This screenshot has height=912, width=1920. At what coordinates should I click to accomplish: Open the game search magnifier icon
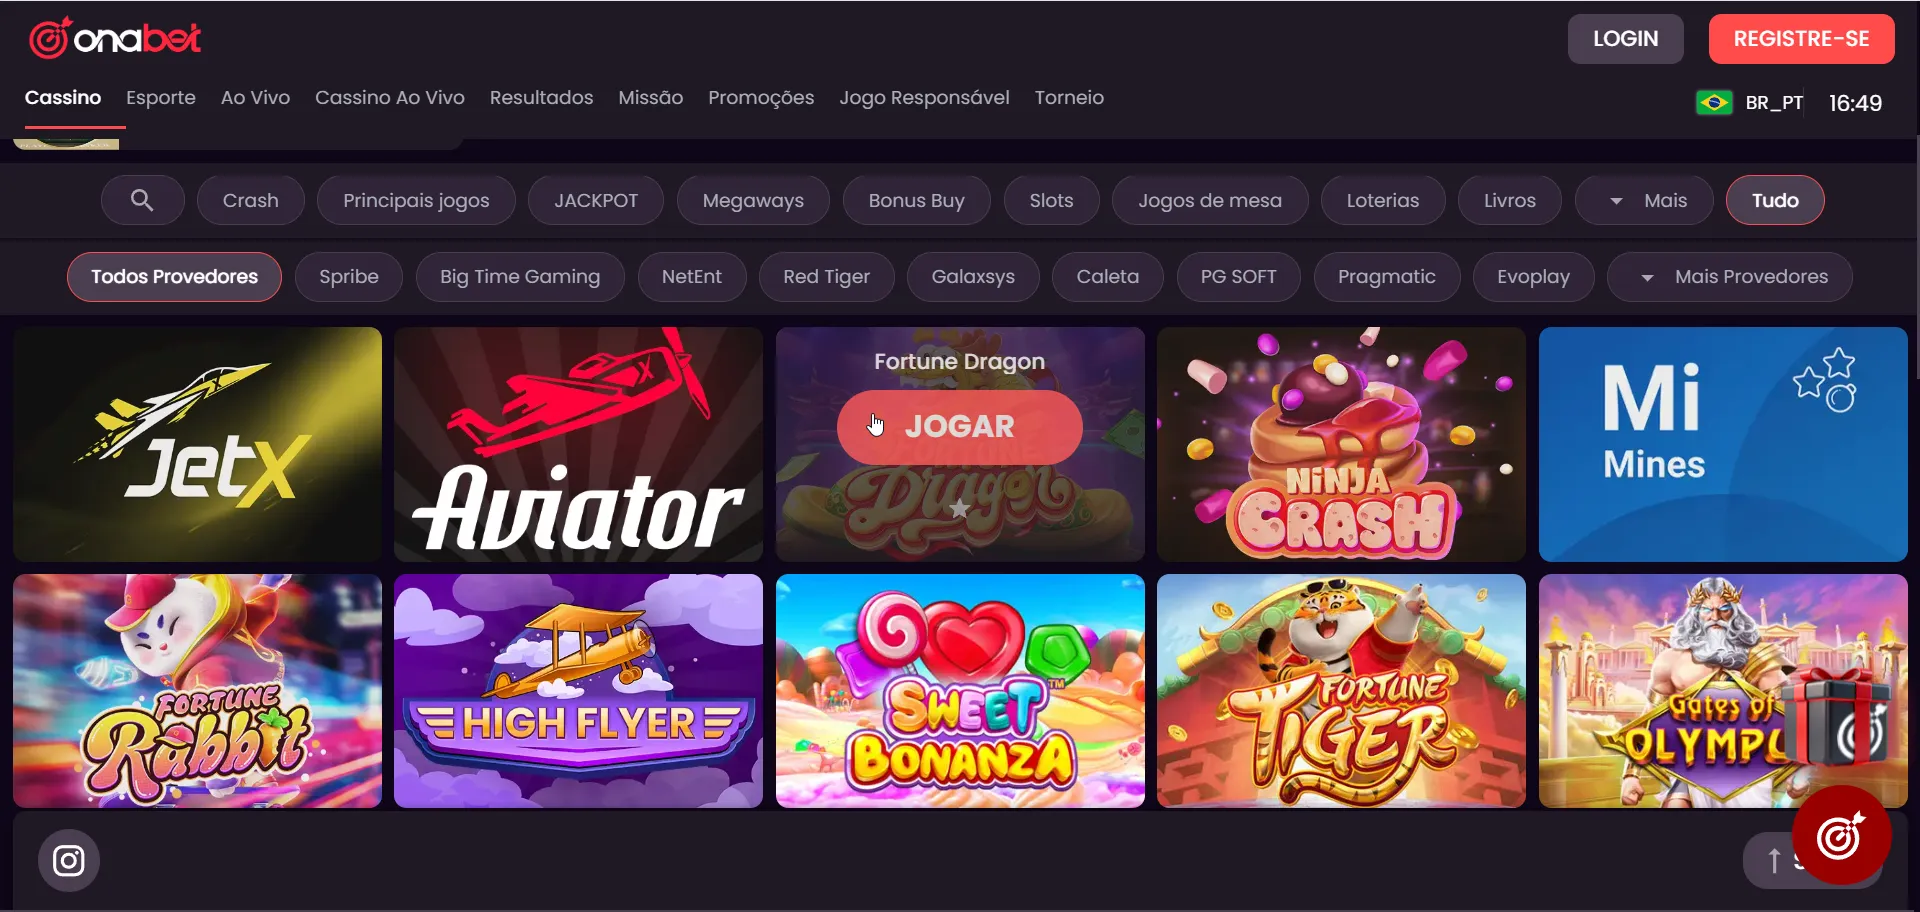(x=142, y=200)
